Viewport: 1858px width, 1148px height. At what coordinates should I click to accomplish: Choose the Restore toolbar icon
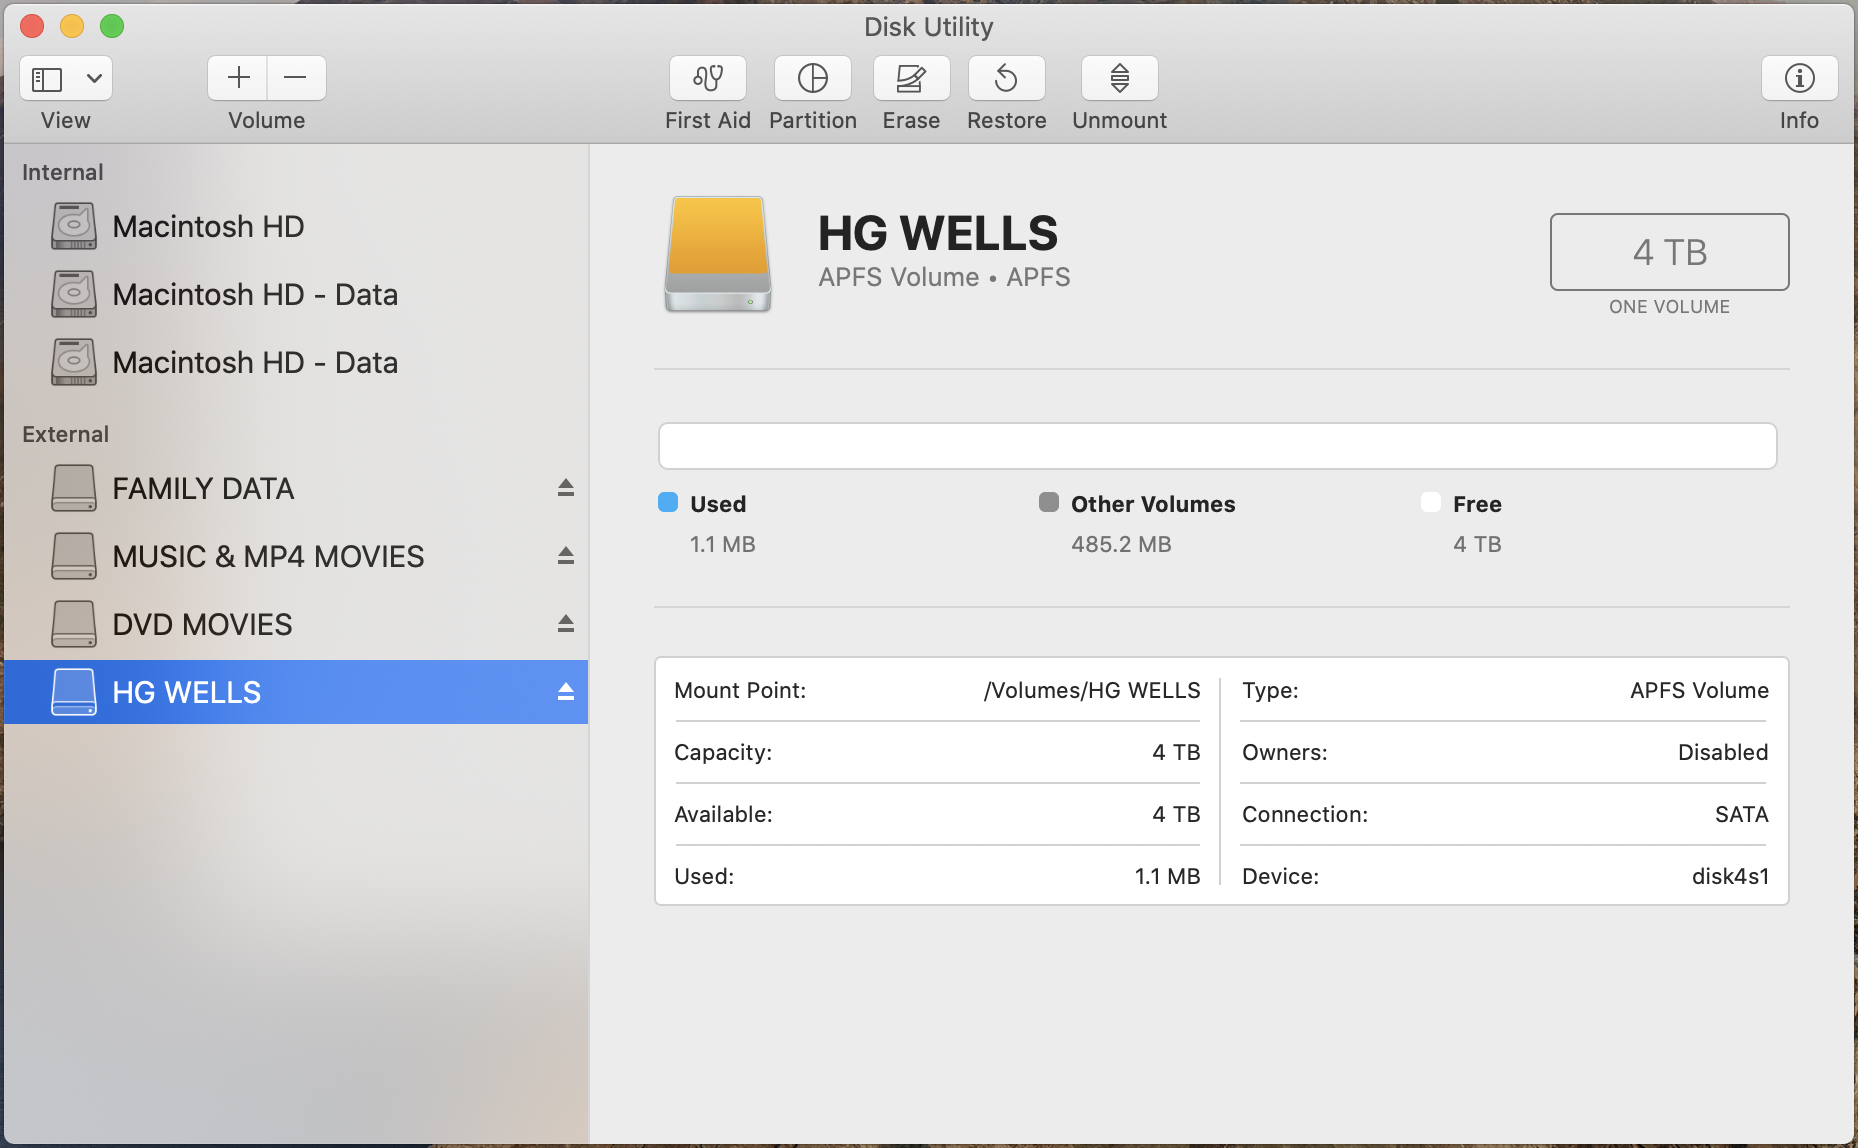click(x=1007, y=78)
